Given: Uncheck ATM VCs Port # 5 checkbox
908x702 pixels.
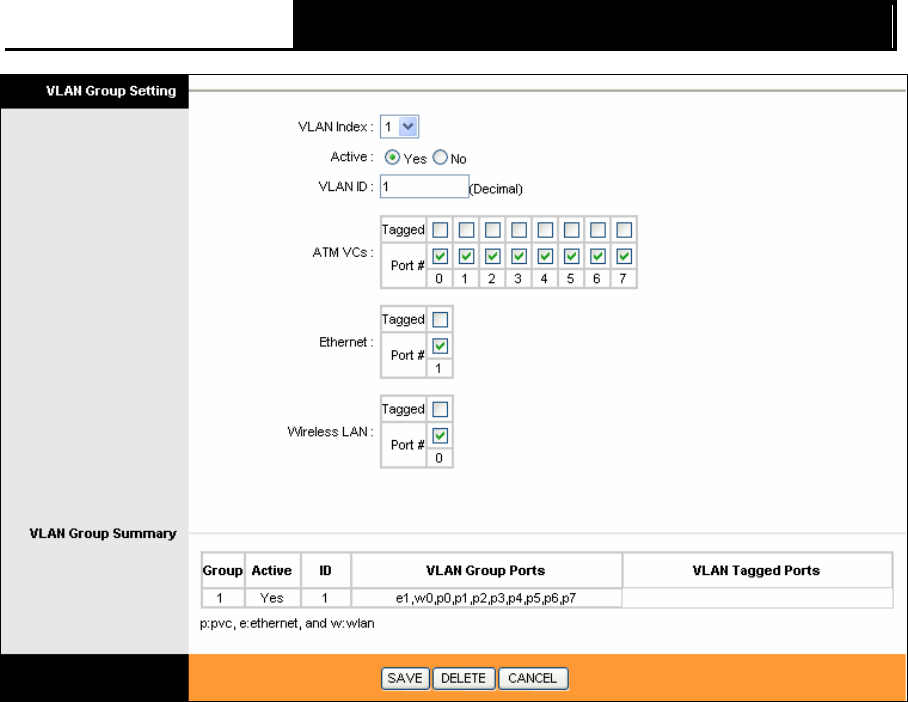Looking at the screenshot, I should pyautogui.click(x=572, y=256).
